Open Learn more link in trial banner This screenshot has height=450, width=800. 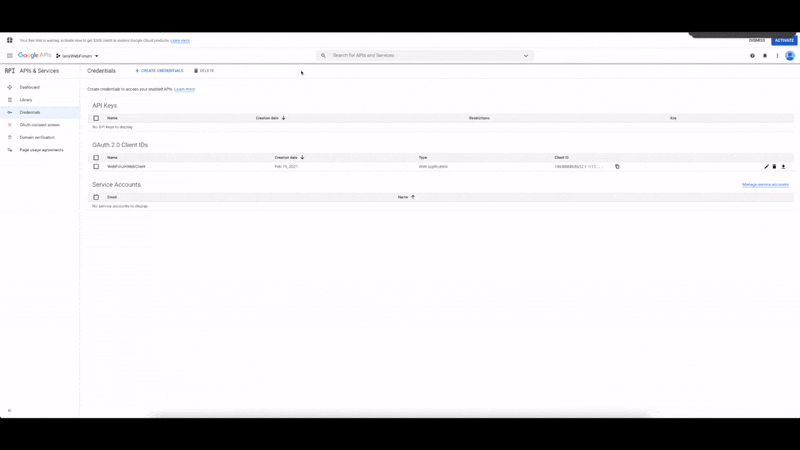tap(180, 40)
